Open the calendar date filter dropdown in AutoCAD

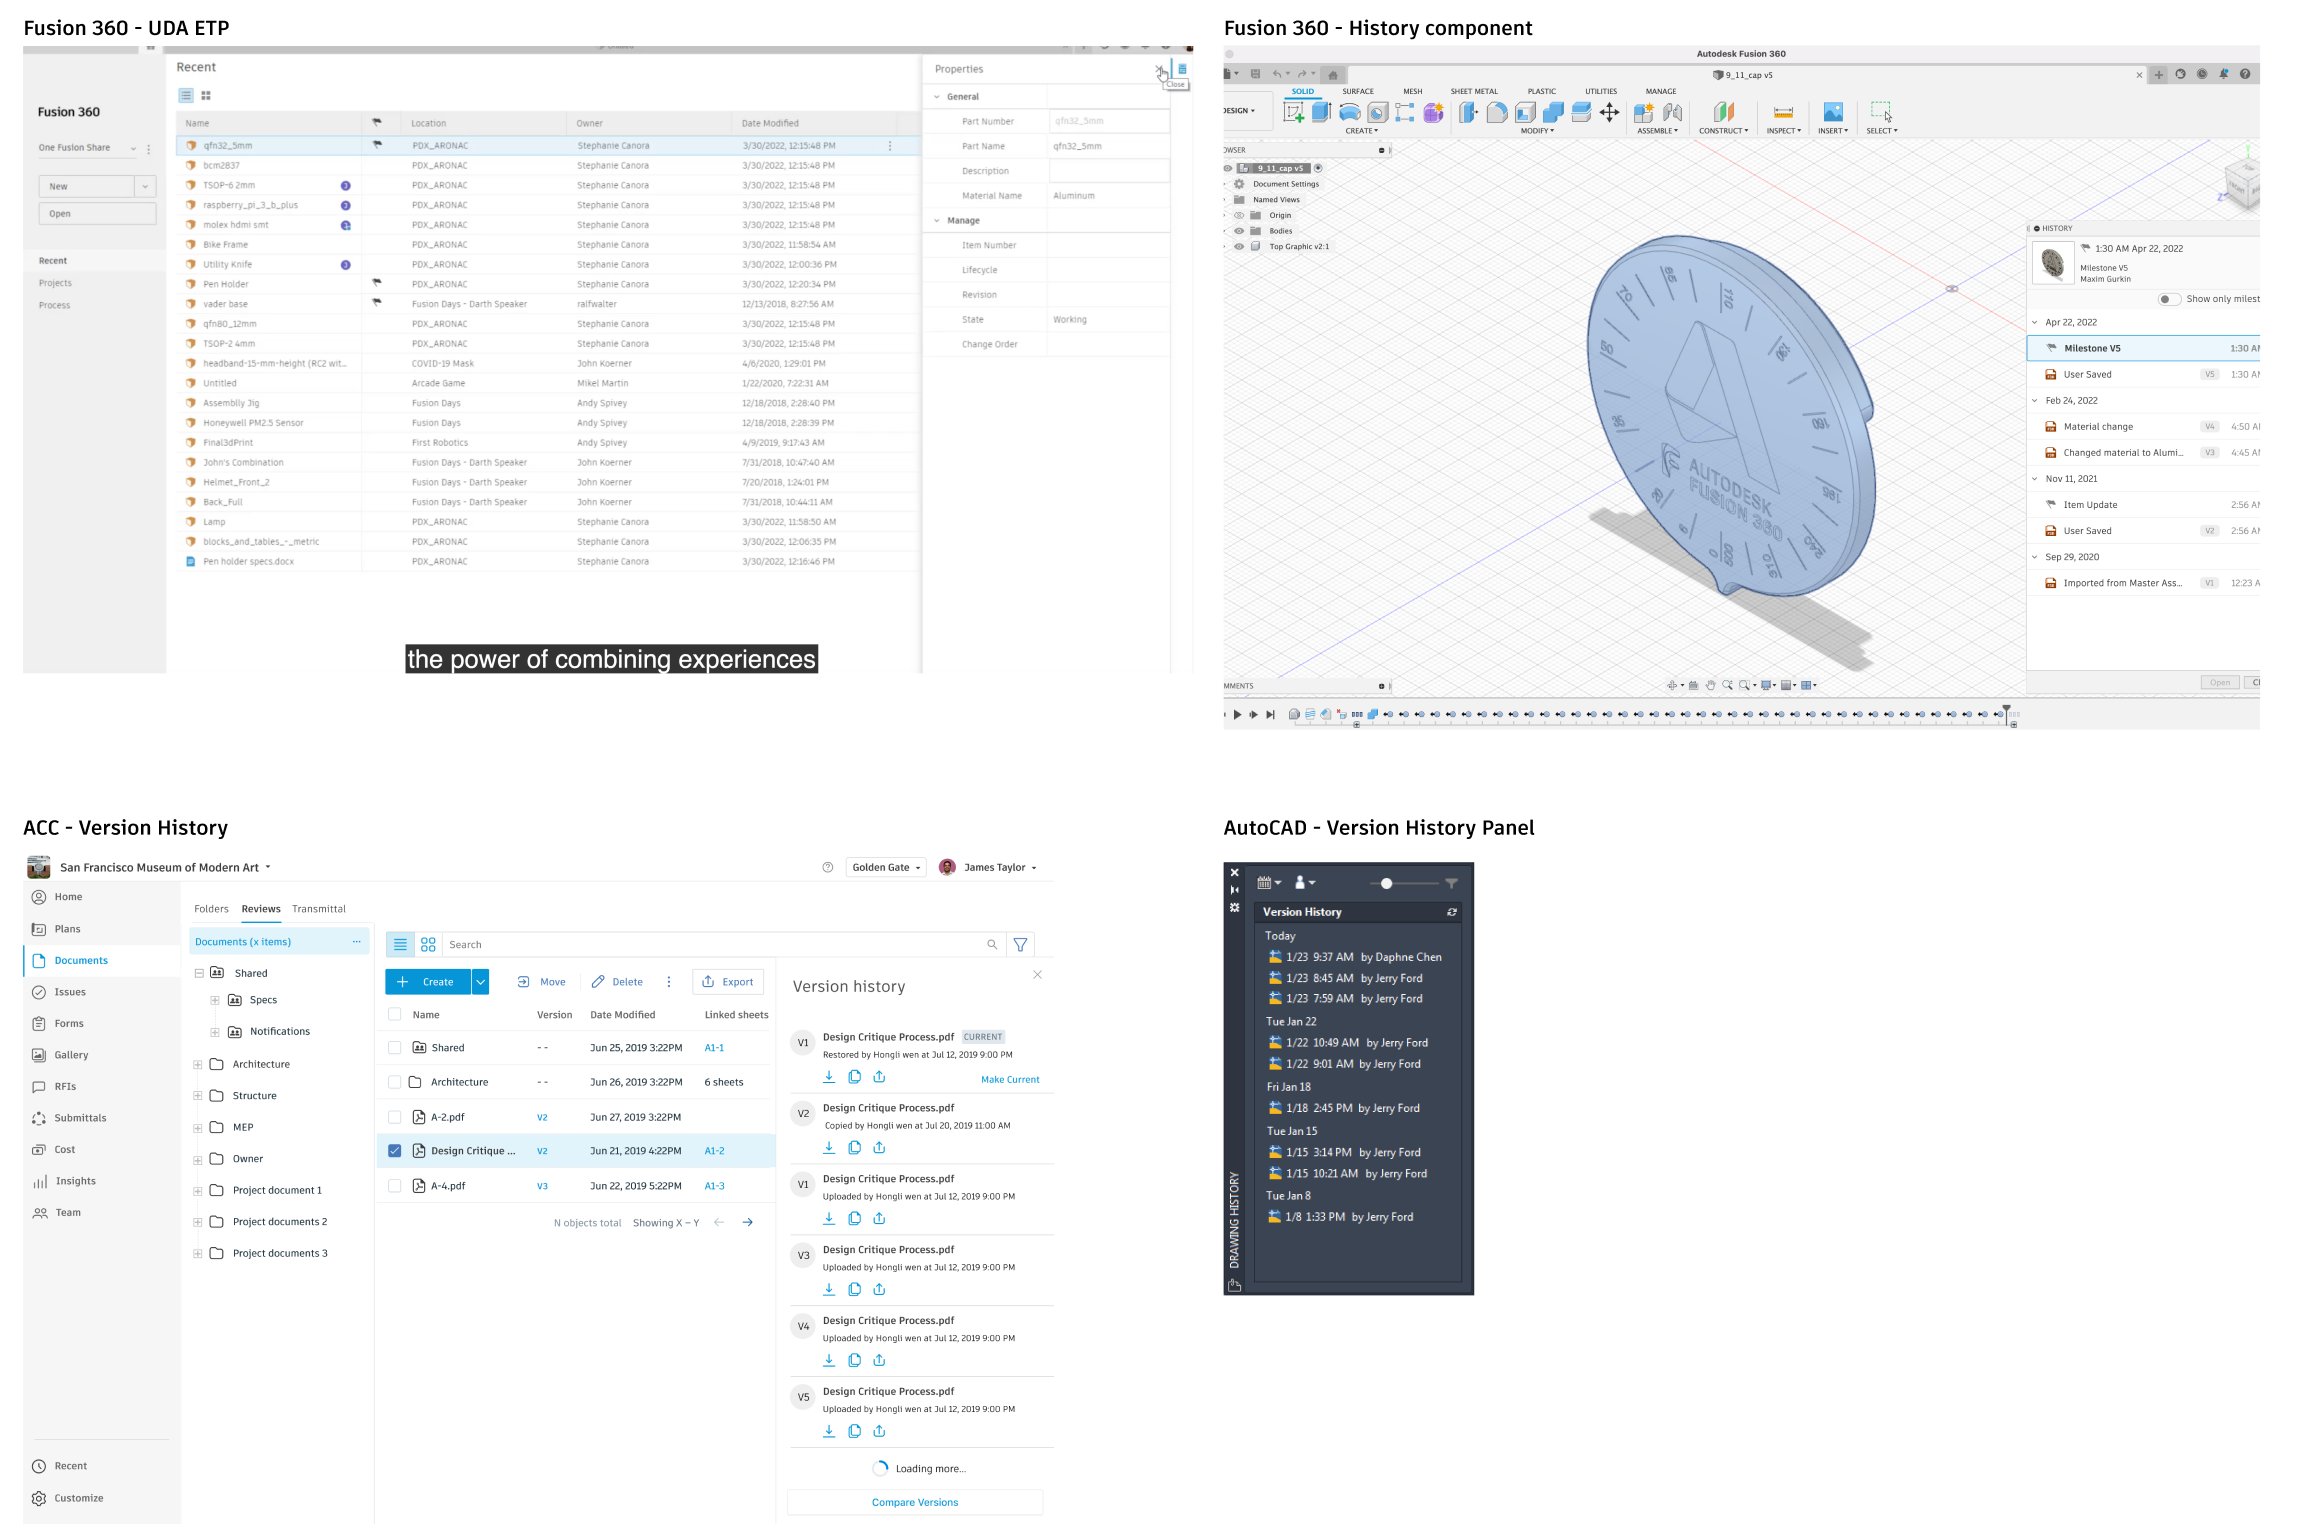click(1269, 883)
